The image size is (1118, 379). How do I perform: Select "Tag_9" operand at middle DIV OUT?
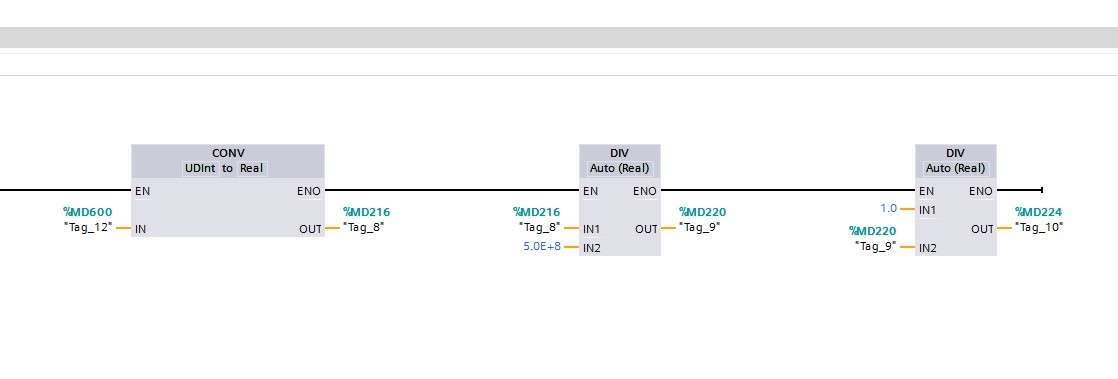699,227
